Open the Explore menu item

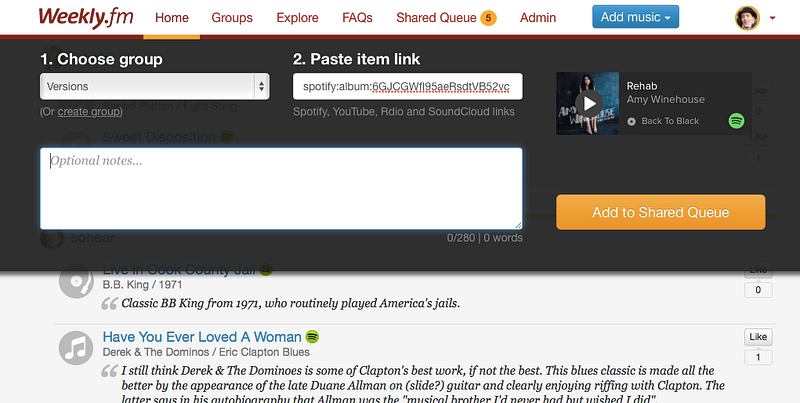click(297, 18)
